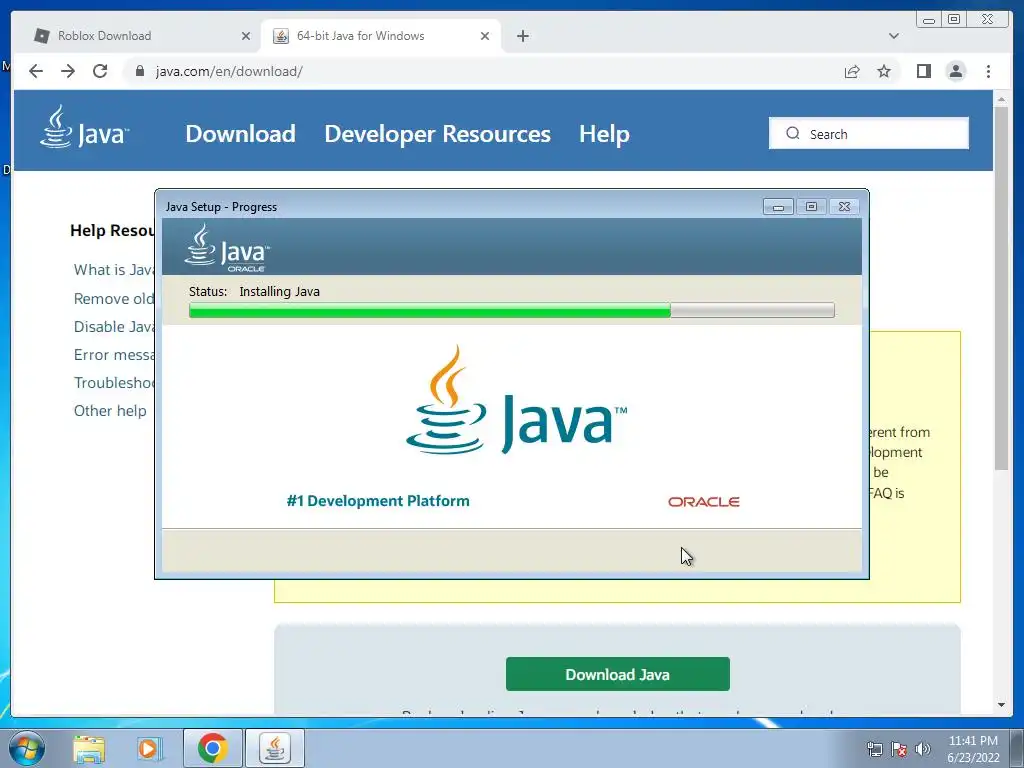Open the What is Java help link
This screenshot has width=1024, height=768.
tap(114, 270)
